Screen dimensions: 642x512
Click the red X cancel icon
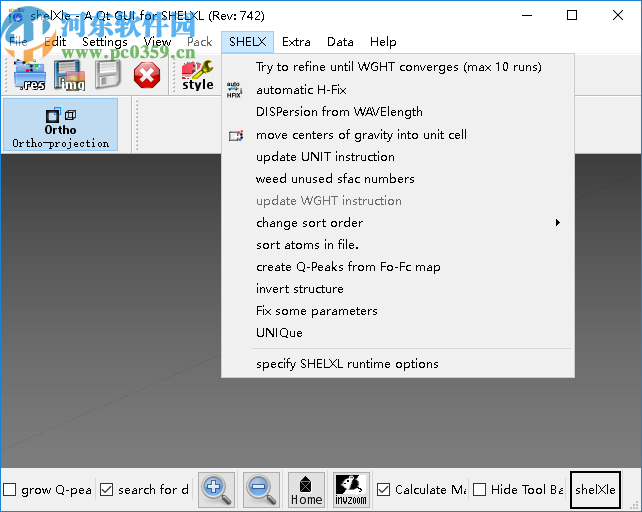(x=147, y=75)
